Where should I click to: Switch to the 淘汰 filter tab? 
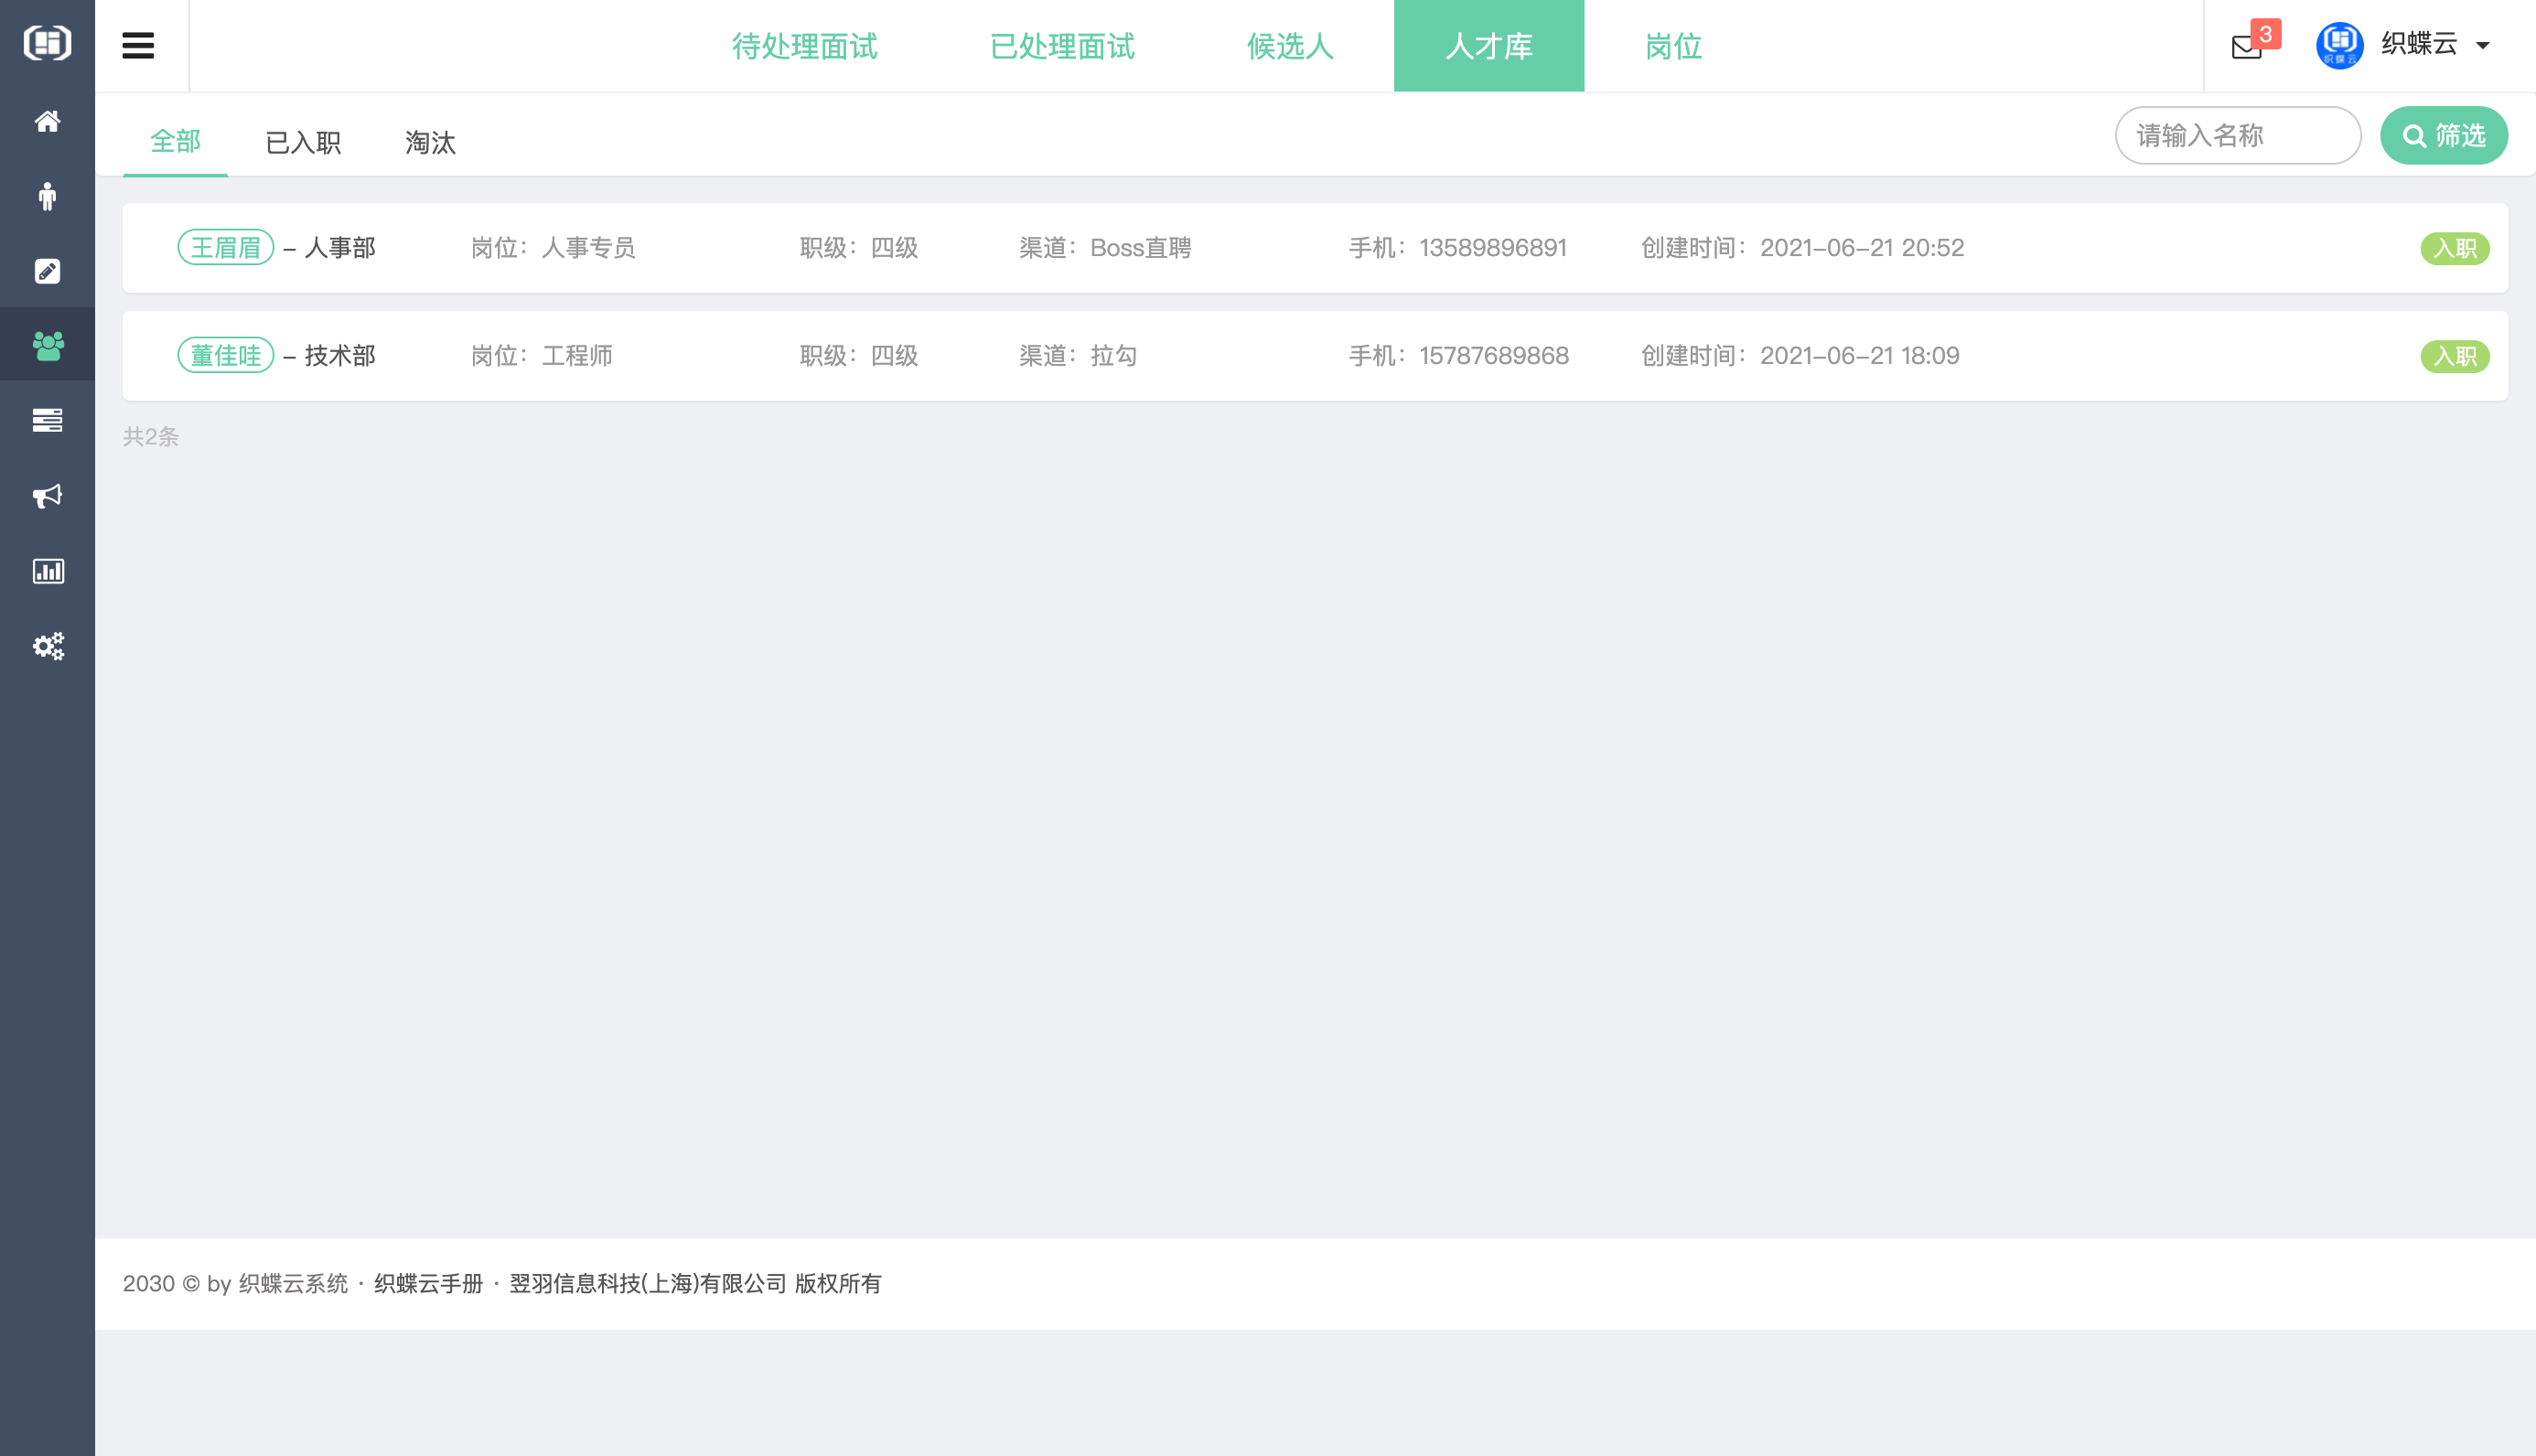pyautogui.click(x=430, y=142)
